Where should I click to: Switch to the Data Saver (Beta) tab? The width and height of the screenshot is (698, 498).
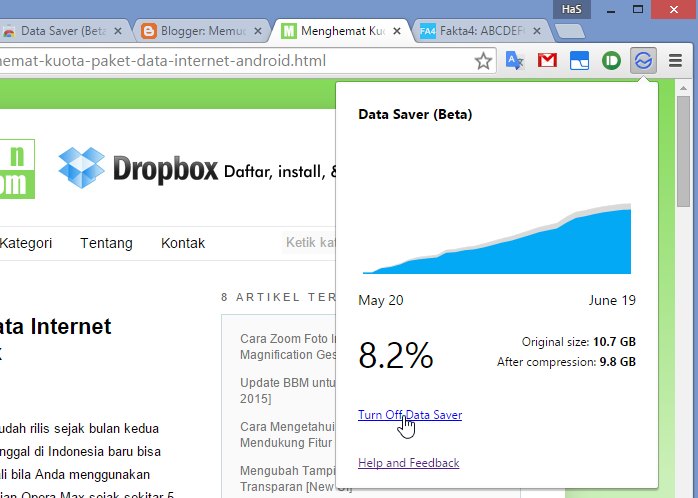pos(63,31)
